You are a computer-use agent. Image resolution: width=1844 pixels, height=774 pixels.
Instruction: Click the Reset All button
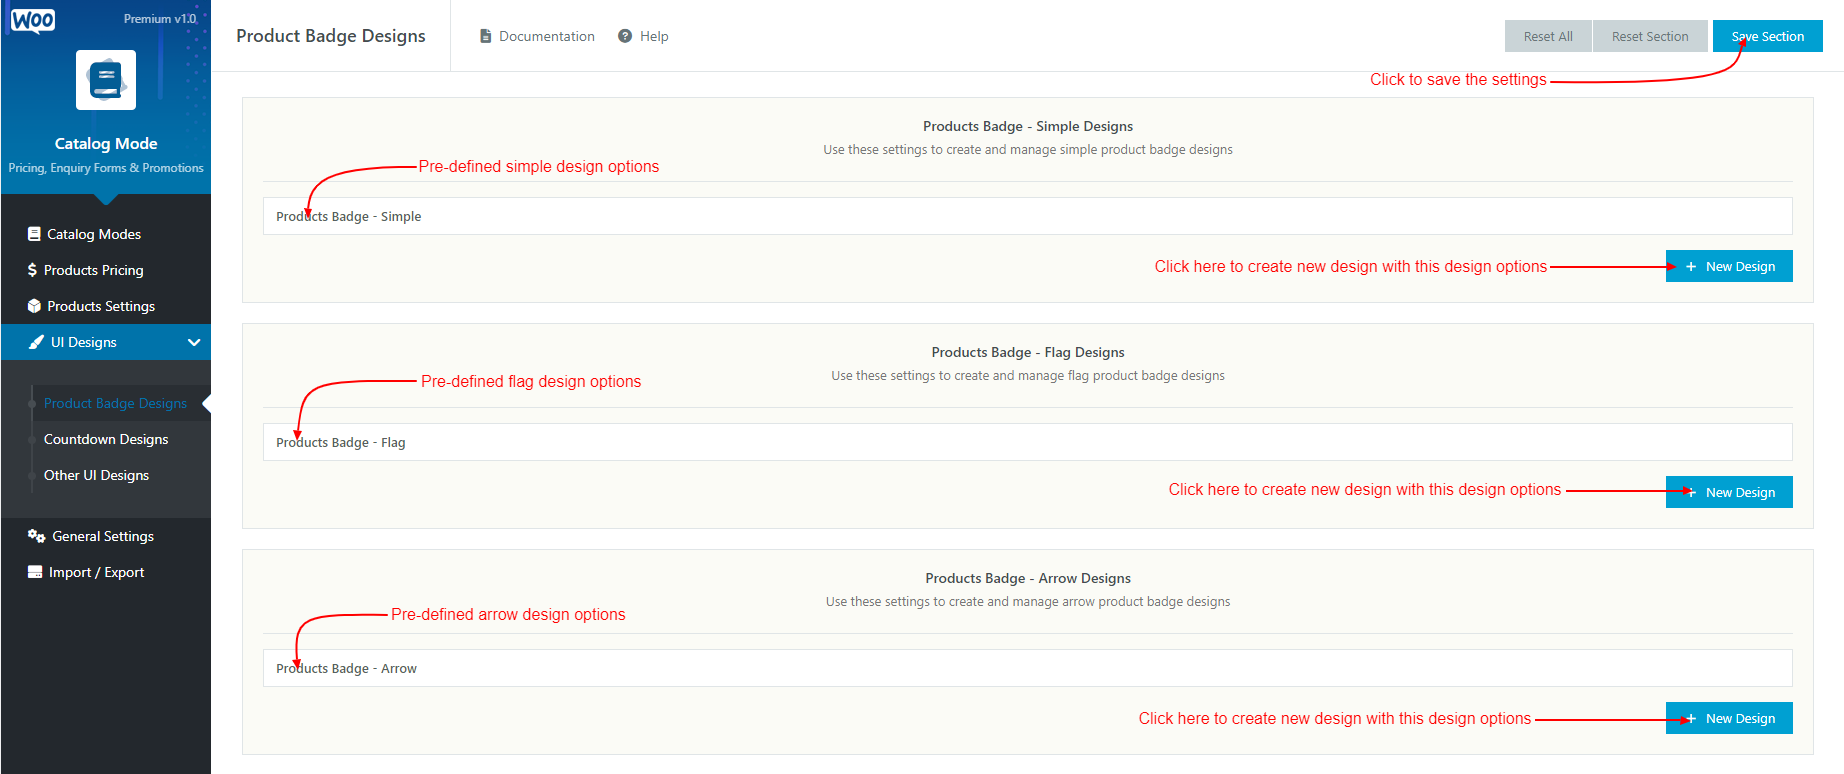click(1548, 36)
